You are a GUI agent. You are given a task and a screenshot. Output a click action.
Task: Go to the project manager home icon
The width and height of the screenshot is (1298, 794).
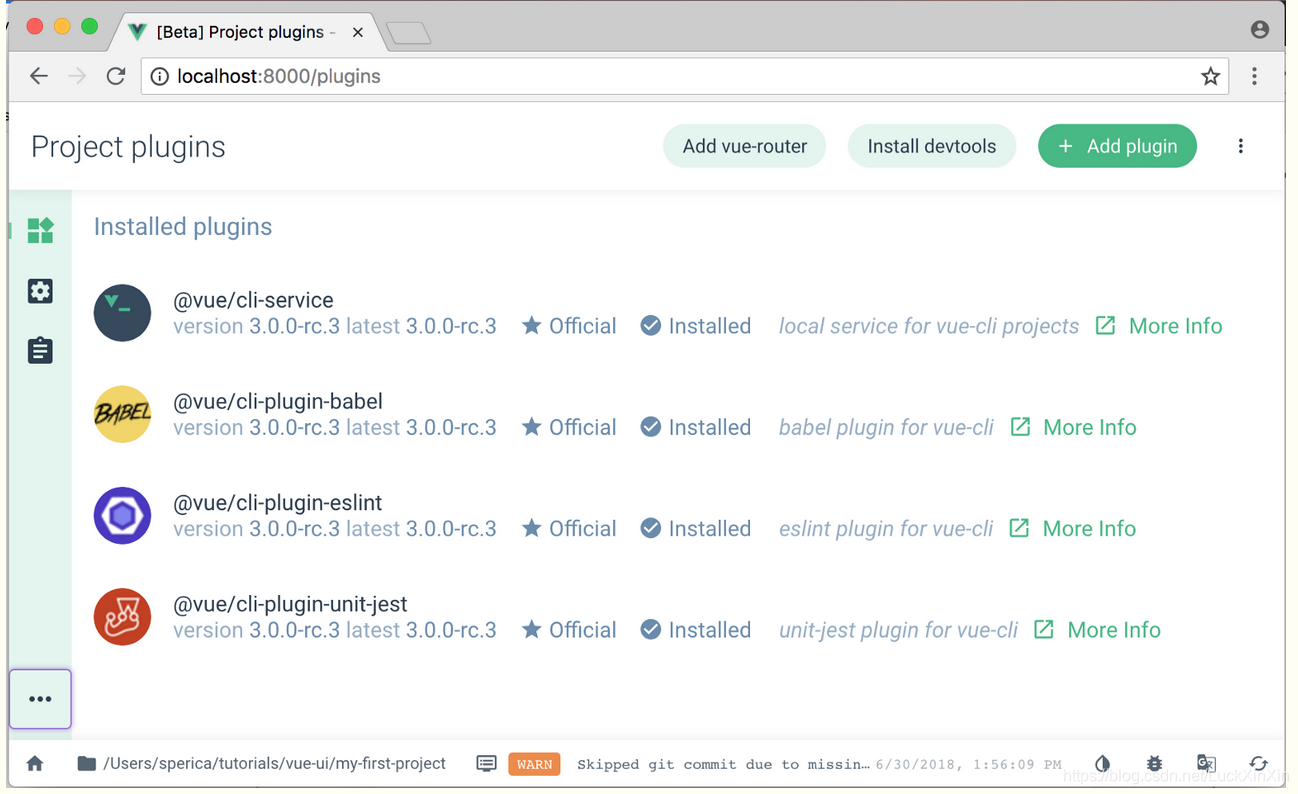35,764
